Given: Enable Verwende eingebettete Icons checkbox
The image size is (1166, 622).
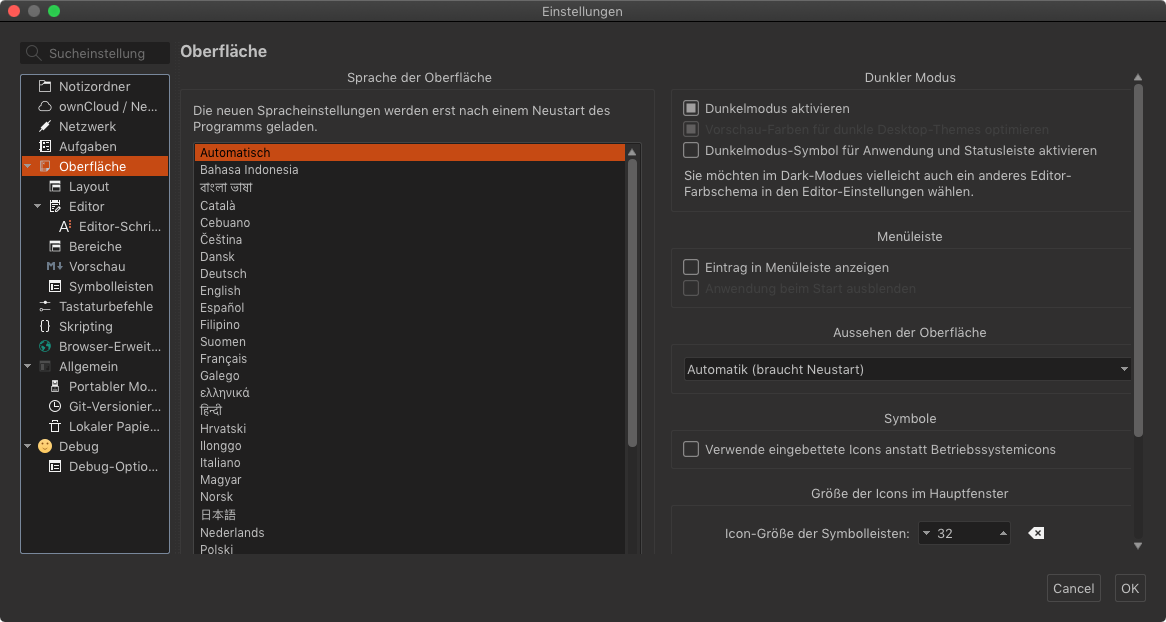Looking at the screenshot, I should tap(691, 449).
